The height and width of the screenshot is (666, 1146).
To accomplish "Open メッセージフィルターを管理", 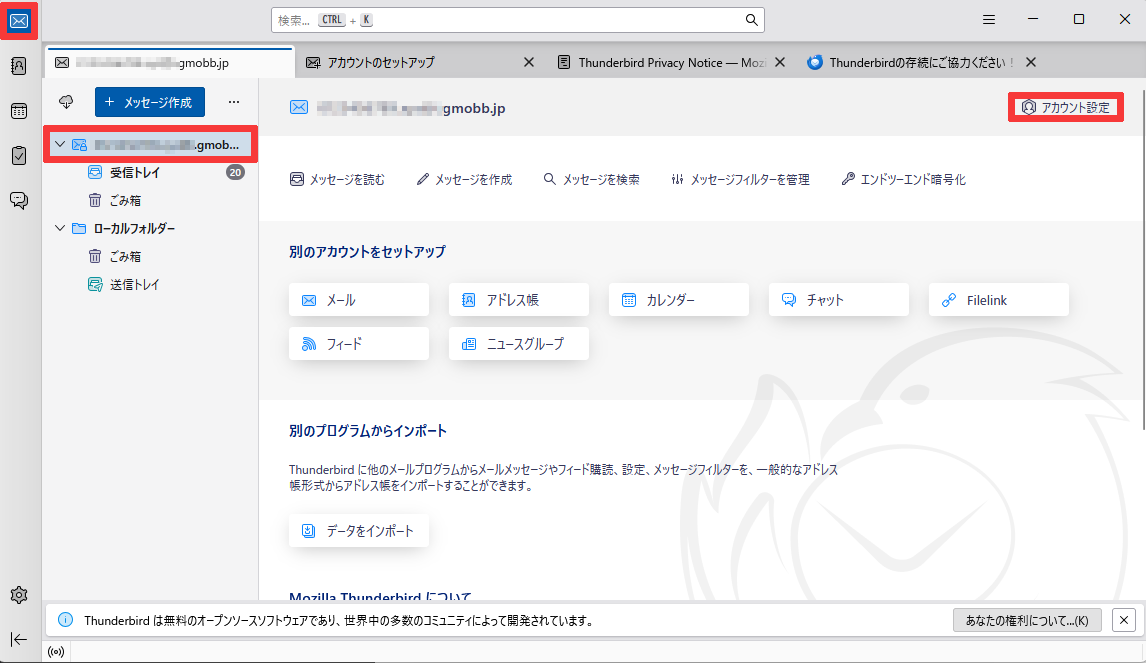I will (740, 179).
